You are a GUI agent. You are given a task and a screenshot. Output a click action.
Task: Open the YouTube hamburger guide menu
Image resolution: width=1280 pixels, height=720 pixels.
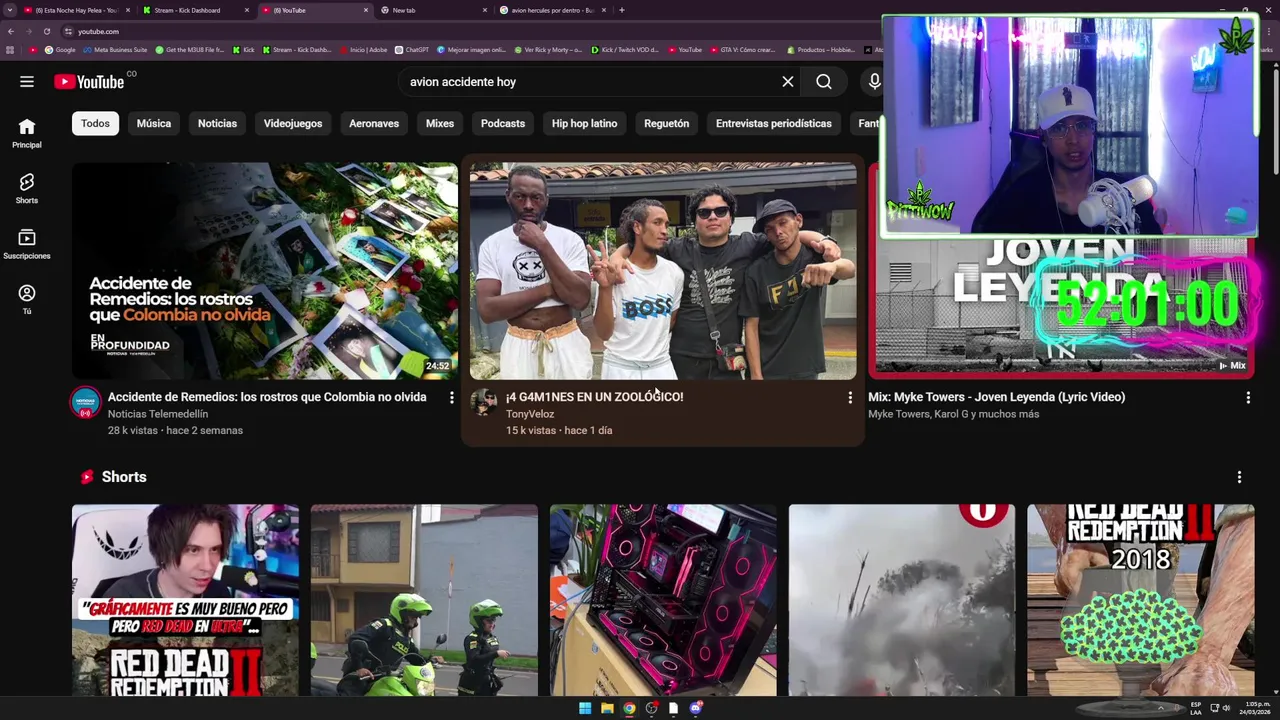pos(27,82)
